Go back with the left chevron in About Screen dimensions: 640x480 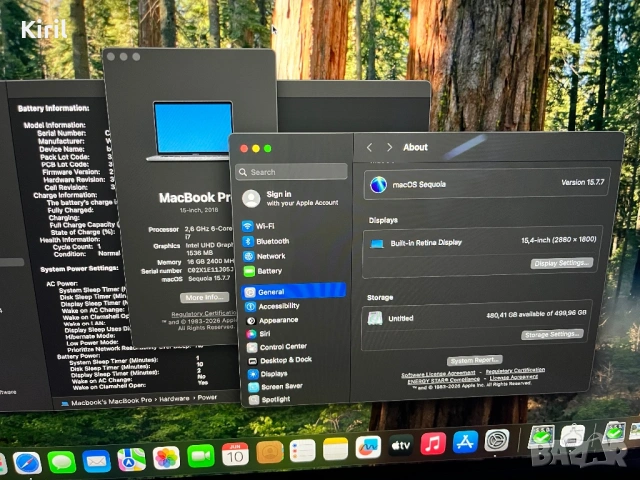click(369, 147)
